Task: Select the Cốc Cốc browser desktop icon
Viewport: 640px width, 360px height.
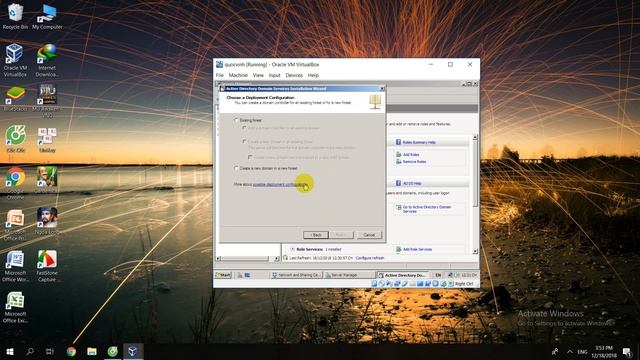Action: pos(16,139)
